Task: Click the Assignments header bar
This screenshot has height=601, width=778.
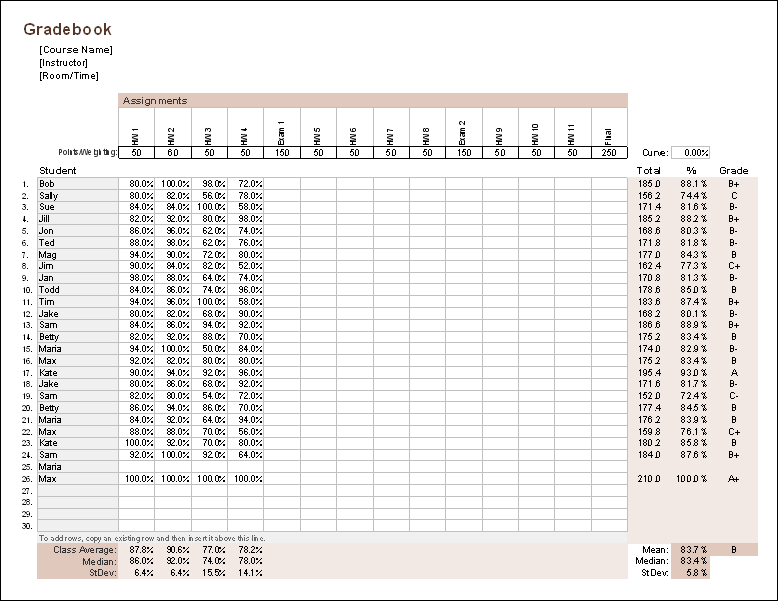Action: pos(372,101)
